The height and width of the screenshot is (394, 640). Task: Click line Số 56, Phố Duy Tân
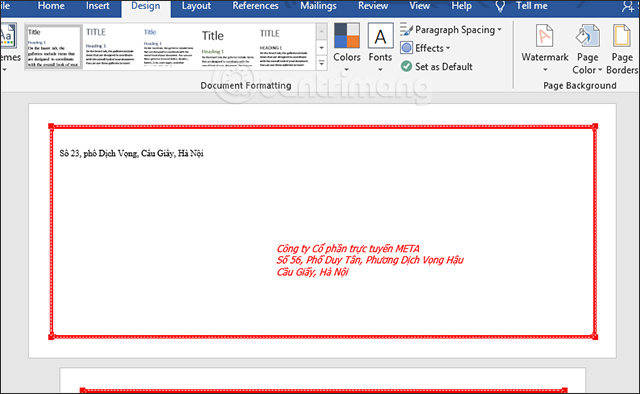[370, 260]
